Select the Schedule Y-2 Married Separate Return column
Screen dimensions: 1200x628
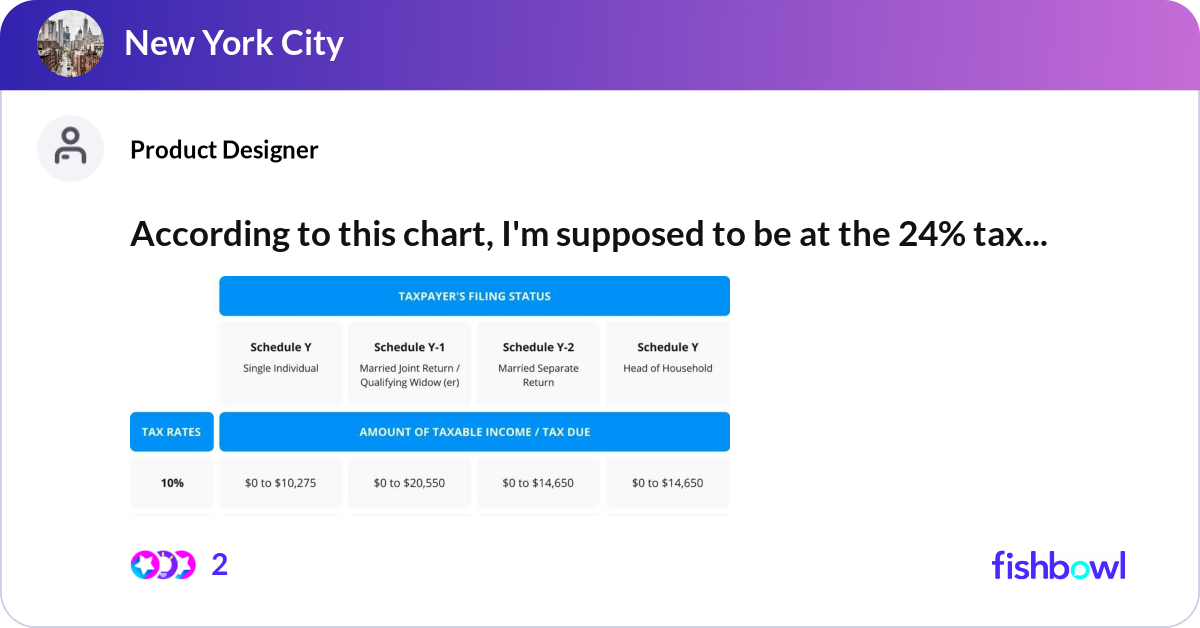538,363
